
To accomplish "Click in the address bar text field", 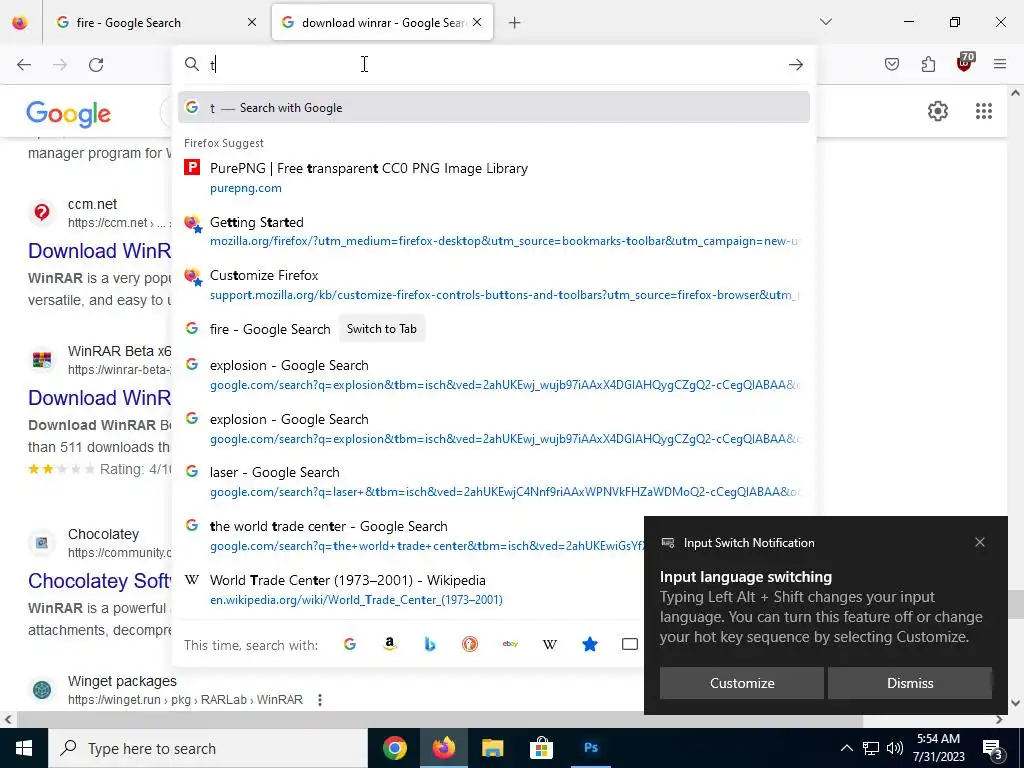I will click(496, 64).
